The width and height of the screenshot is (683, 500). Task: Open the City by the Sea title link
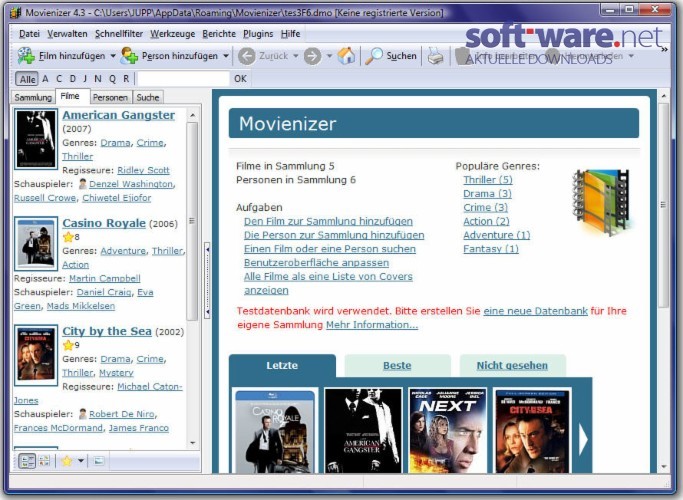107,331
